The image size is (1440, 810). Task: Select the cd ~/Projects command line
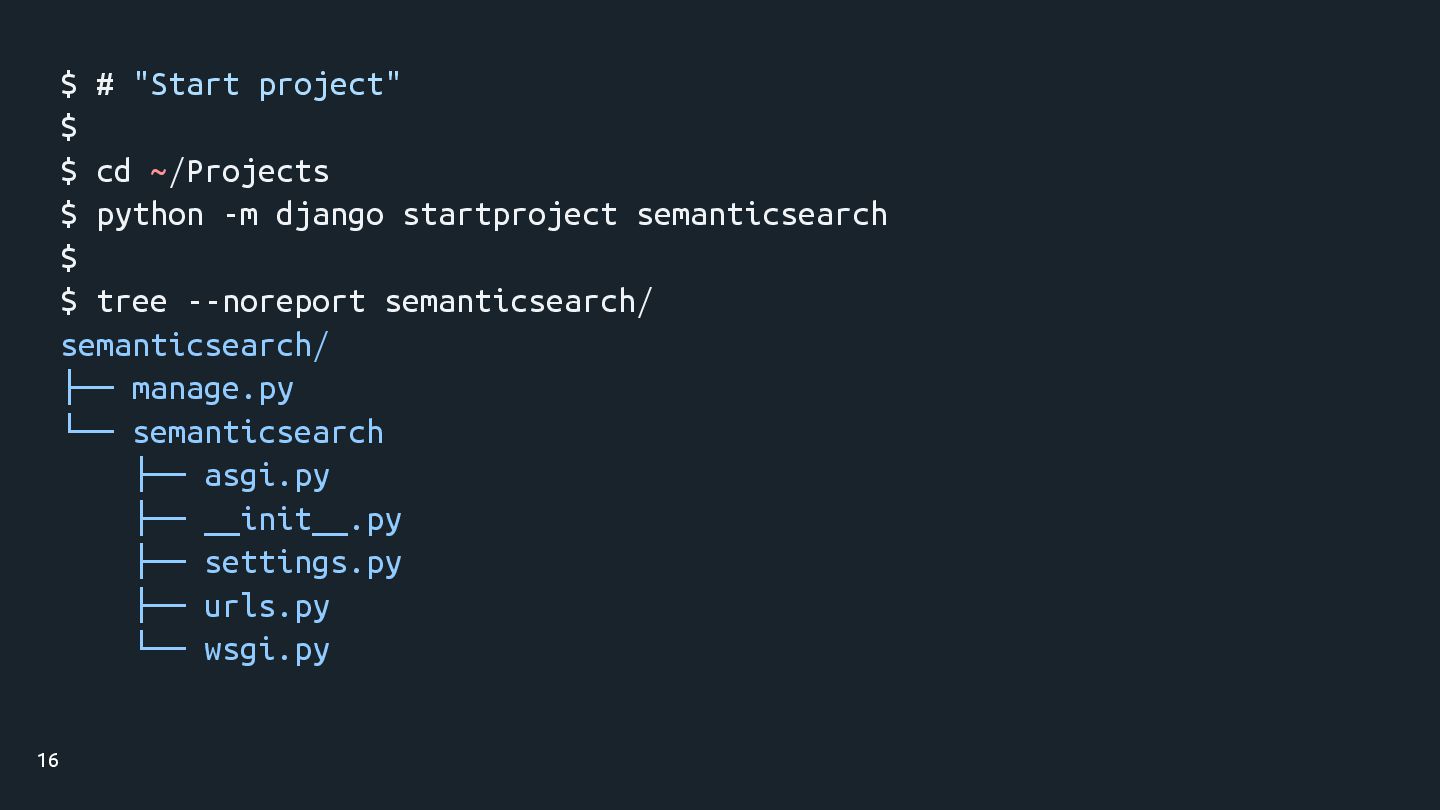pyautogui.click(x=195, y=171)
